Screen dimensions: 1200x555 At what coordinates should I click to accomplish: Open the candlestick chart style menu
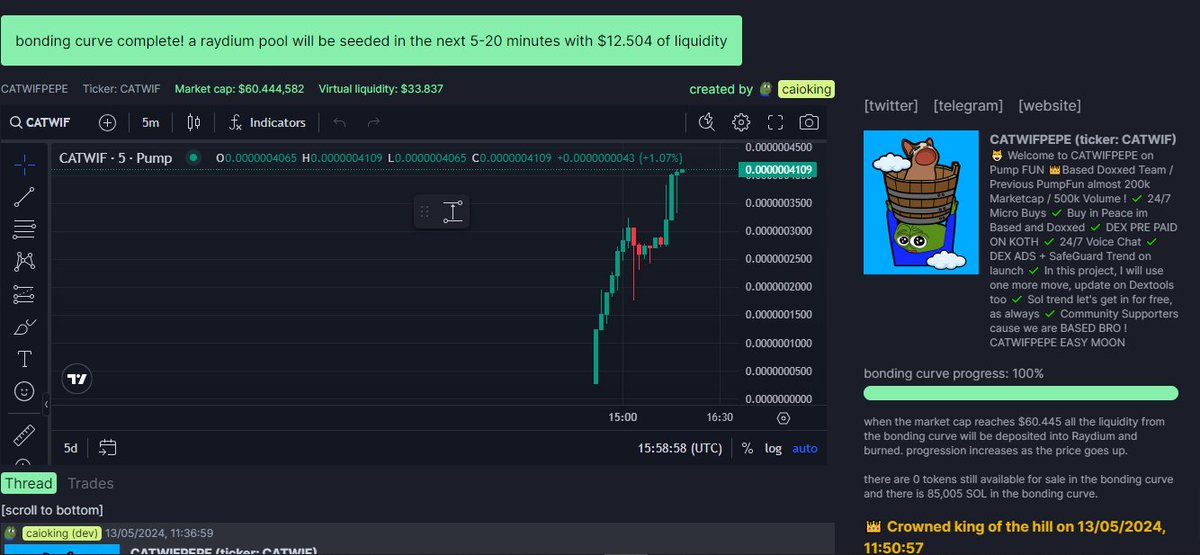point(194,122)
